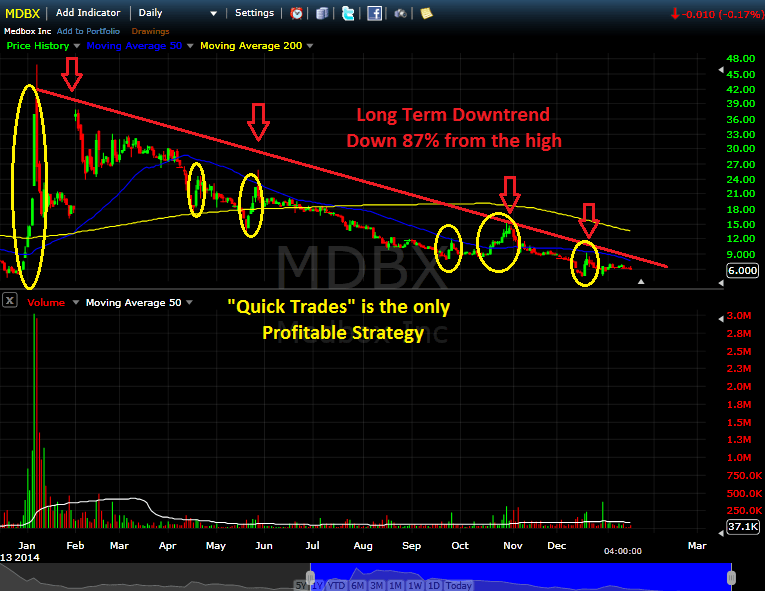Open the data table stack icon
The image size is (765, 591).
pyautogui.click(x=322, y=13)
